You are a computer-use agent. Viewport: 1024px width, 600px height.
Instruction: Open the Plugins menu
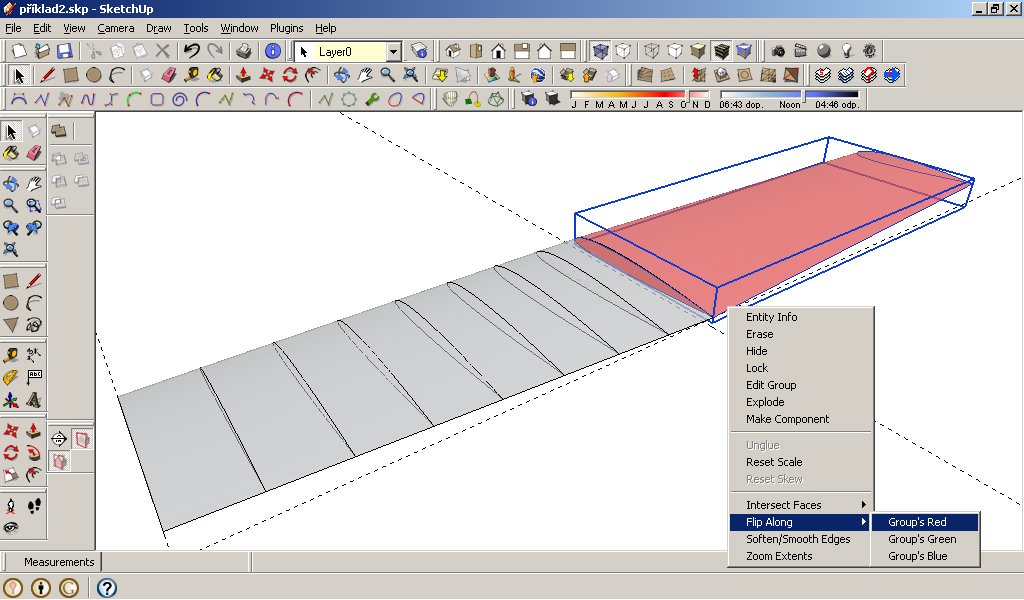click(x=286, y=28)
